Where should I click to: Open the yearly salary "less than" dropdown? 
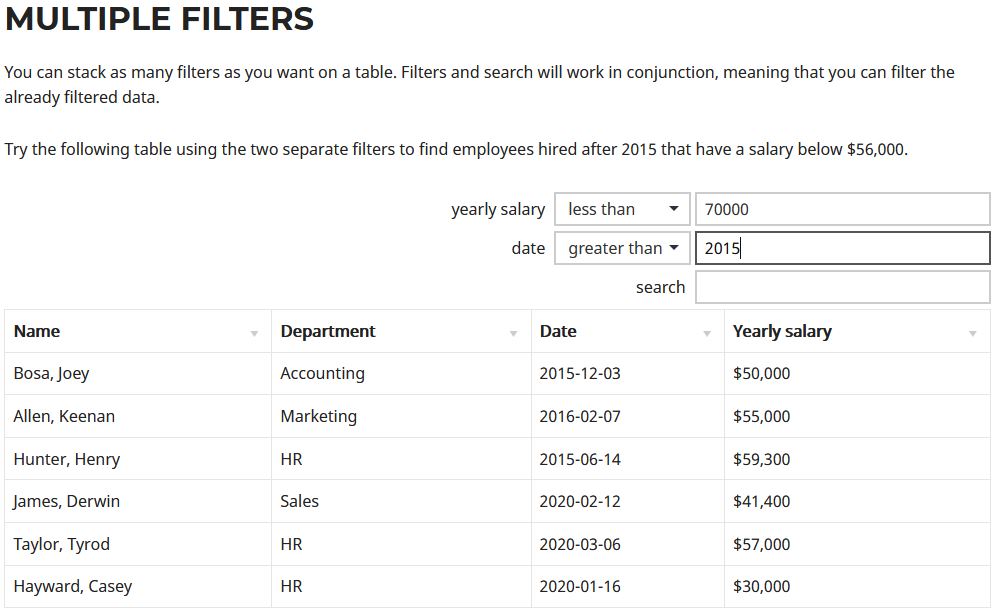click(622, 209)
